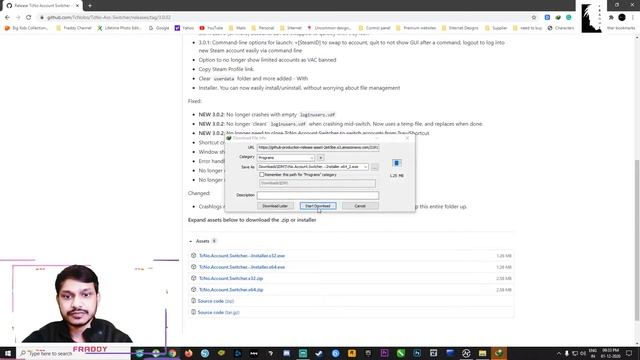Image resolution: width=640 pixels, height=360 pixels.
Task: Click the taskbar clock and date
Action: (x=610, y=353)
